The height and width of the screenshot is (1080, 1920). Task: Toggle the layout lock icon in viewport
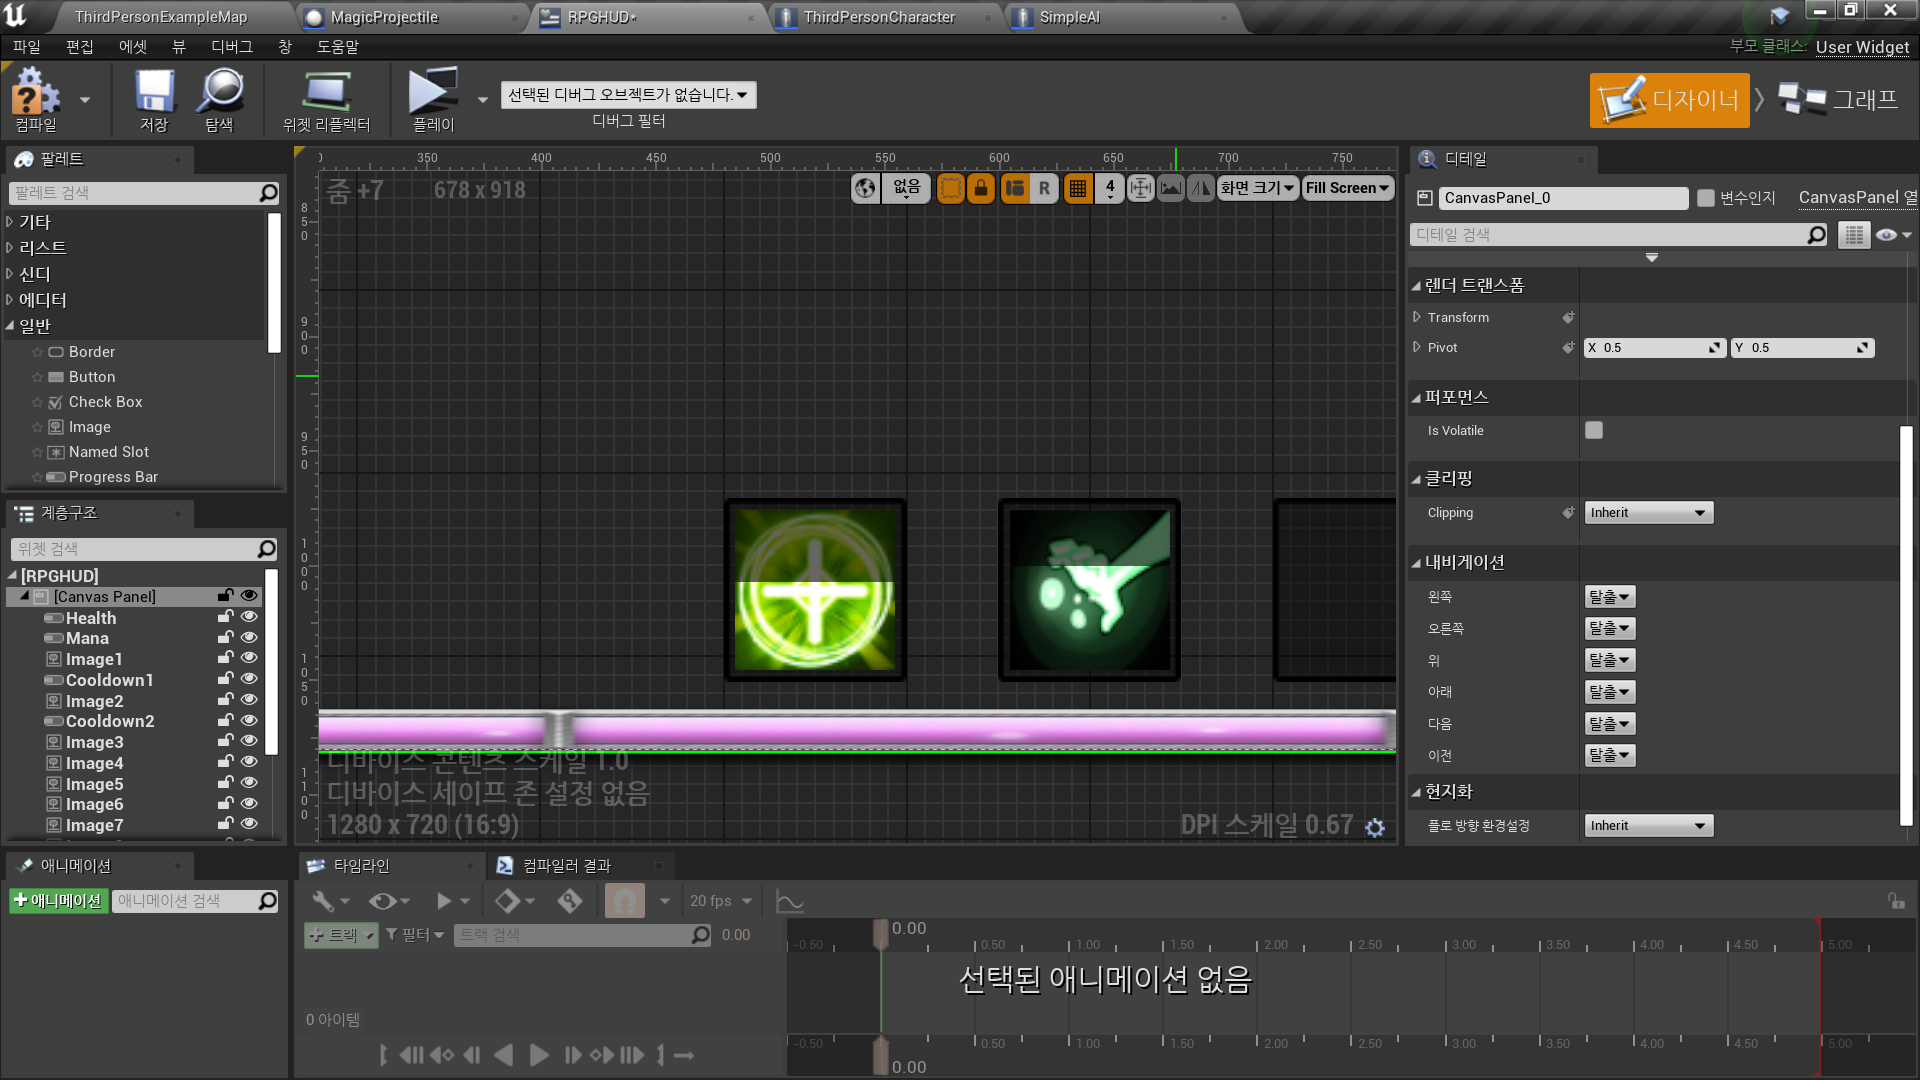(x=981, y=188)
